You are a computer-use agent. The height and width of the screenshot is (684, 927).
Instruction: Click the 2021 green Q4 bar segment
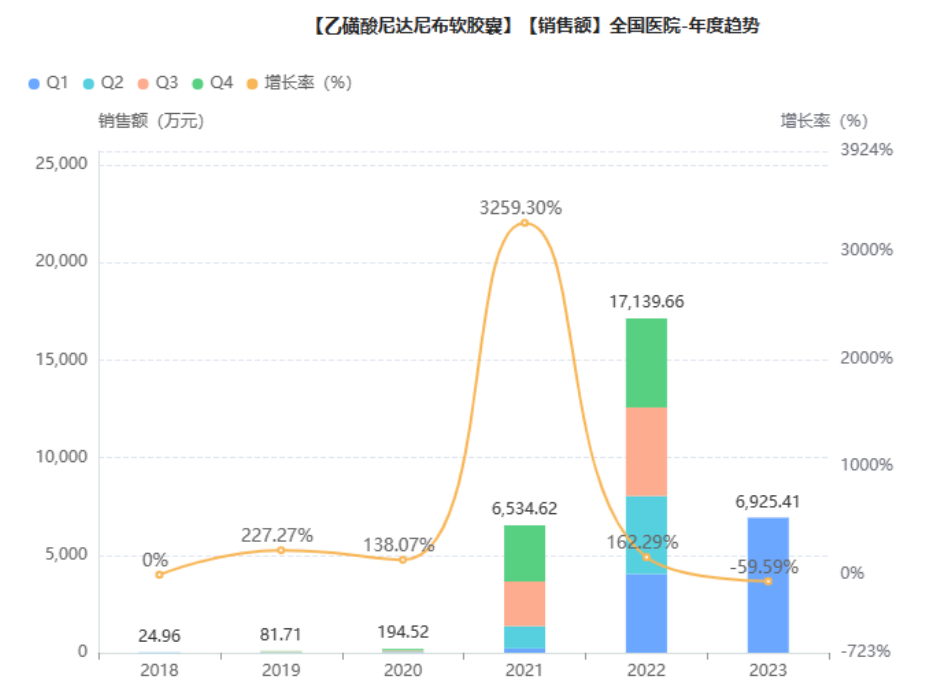524,553
